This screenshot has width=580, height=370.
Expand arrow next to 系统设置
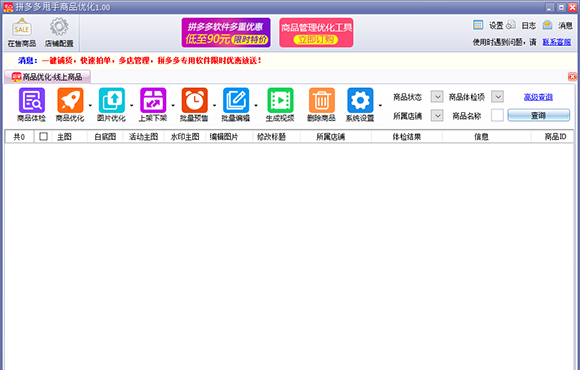tap(380, 105)
